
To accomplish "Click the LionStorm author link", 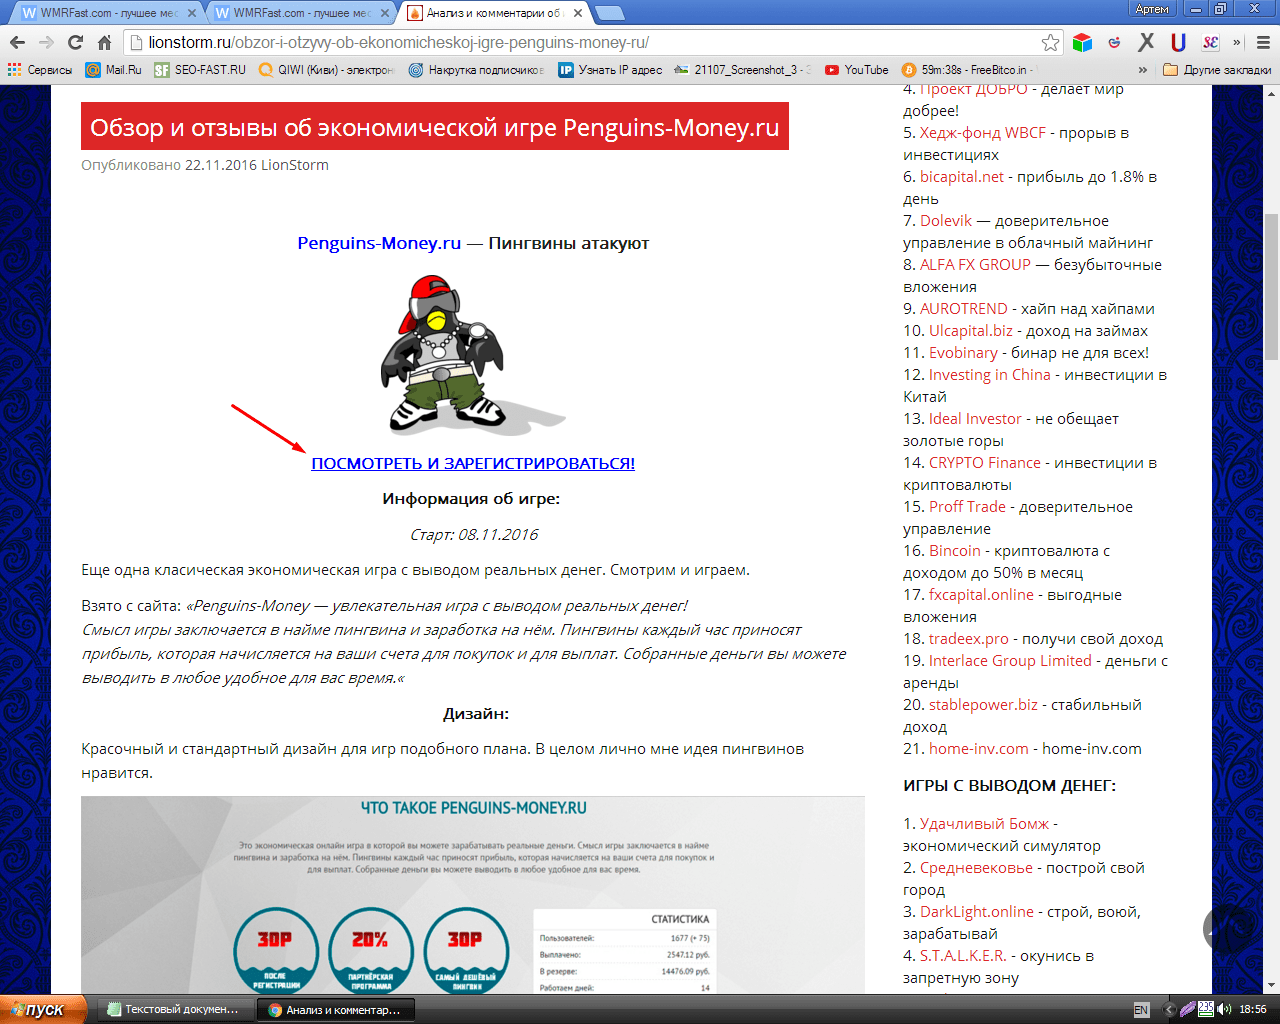I will [295, 165].
